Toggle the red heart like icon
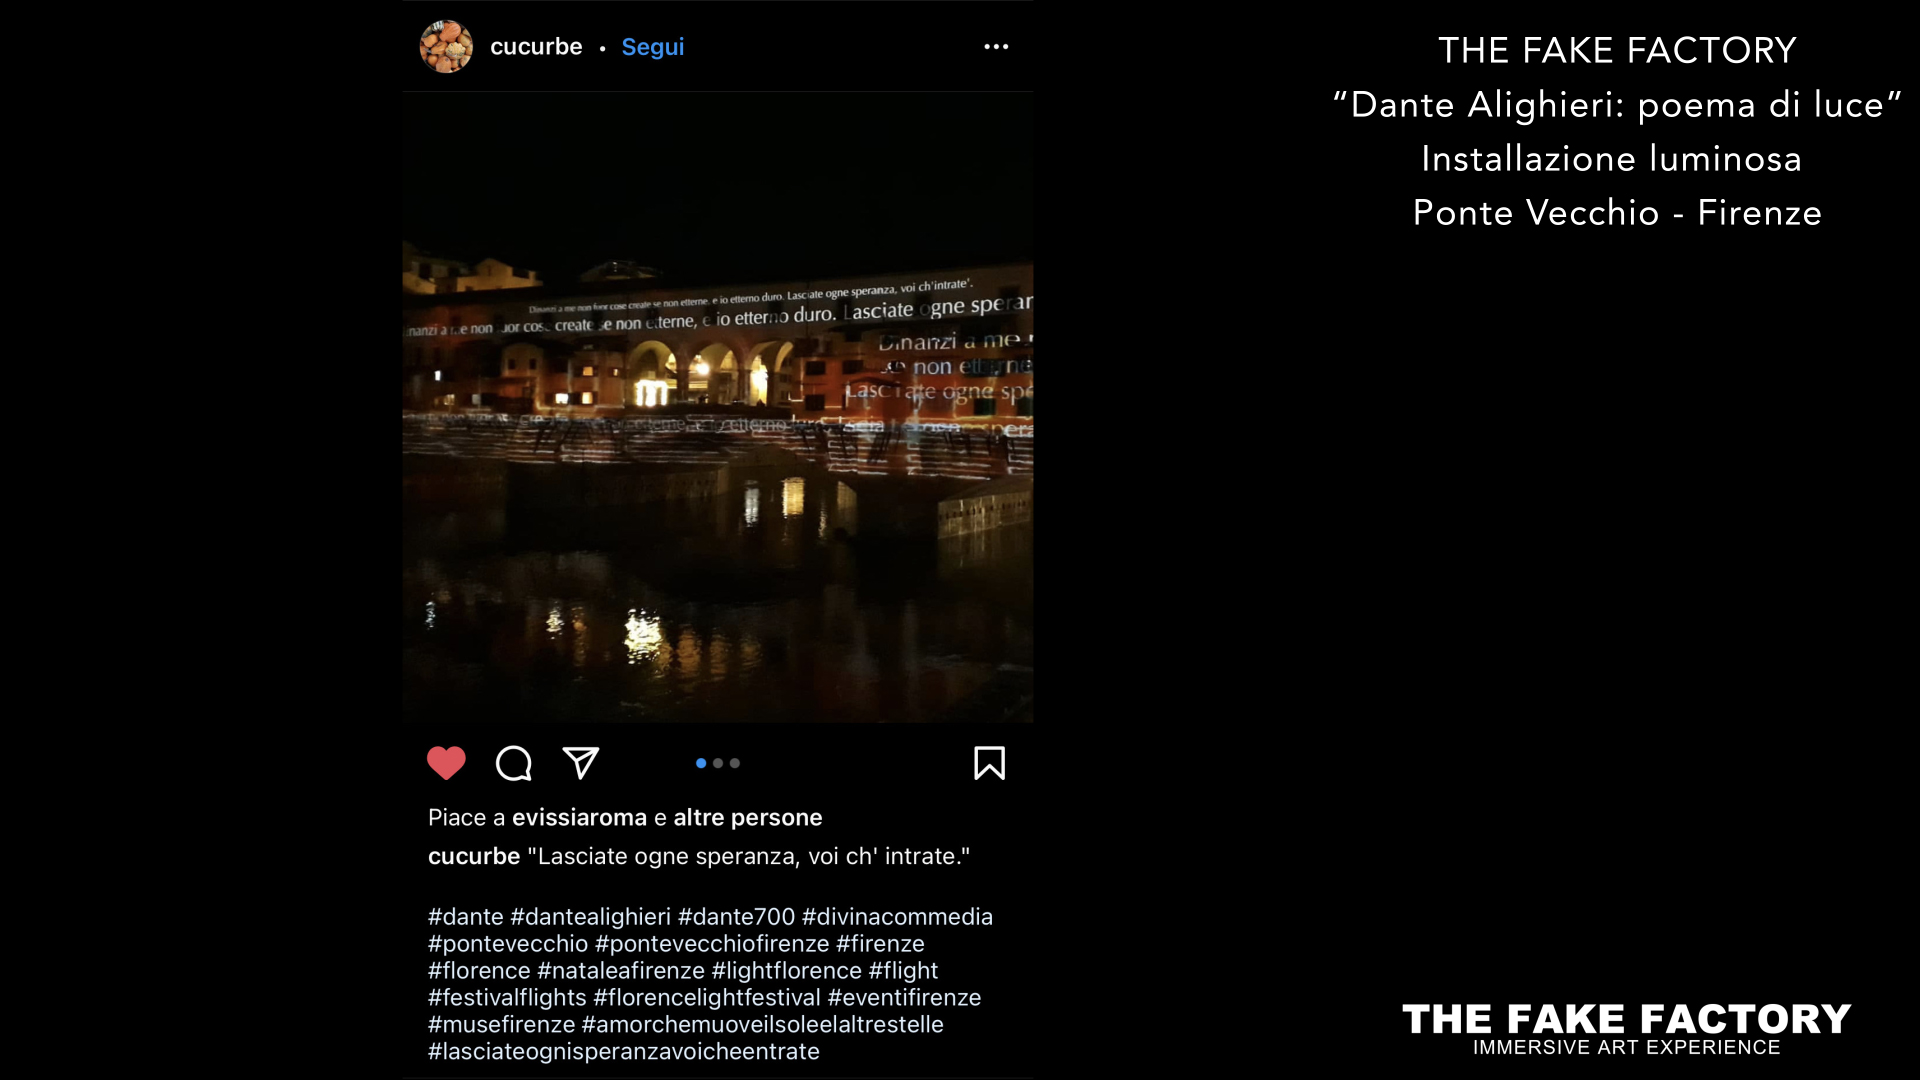Viewport: 1920px width, 1080px height. pos(446,763)
